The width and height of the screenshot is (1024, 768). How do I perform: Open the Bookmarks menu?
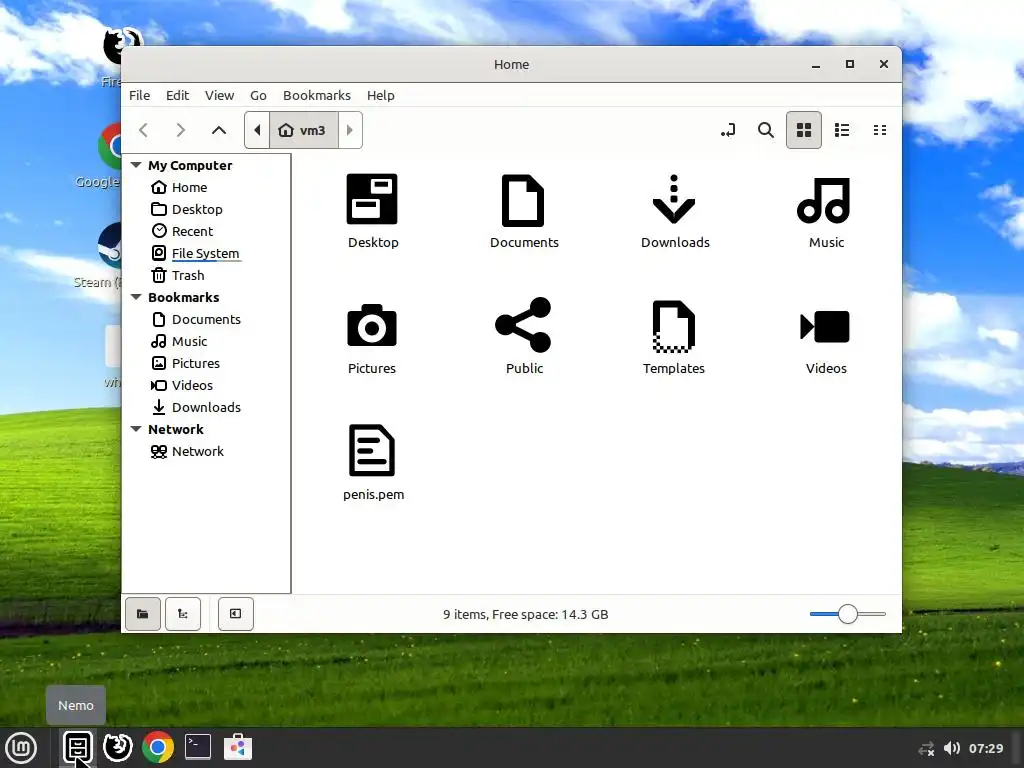[x=317, y=95]
